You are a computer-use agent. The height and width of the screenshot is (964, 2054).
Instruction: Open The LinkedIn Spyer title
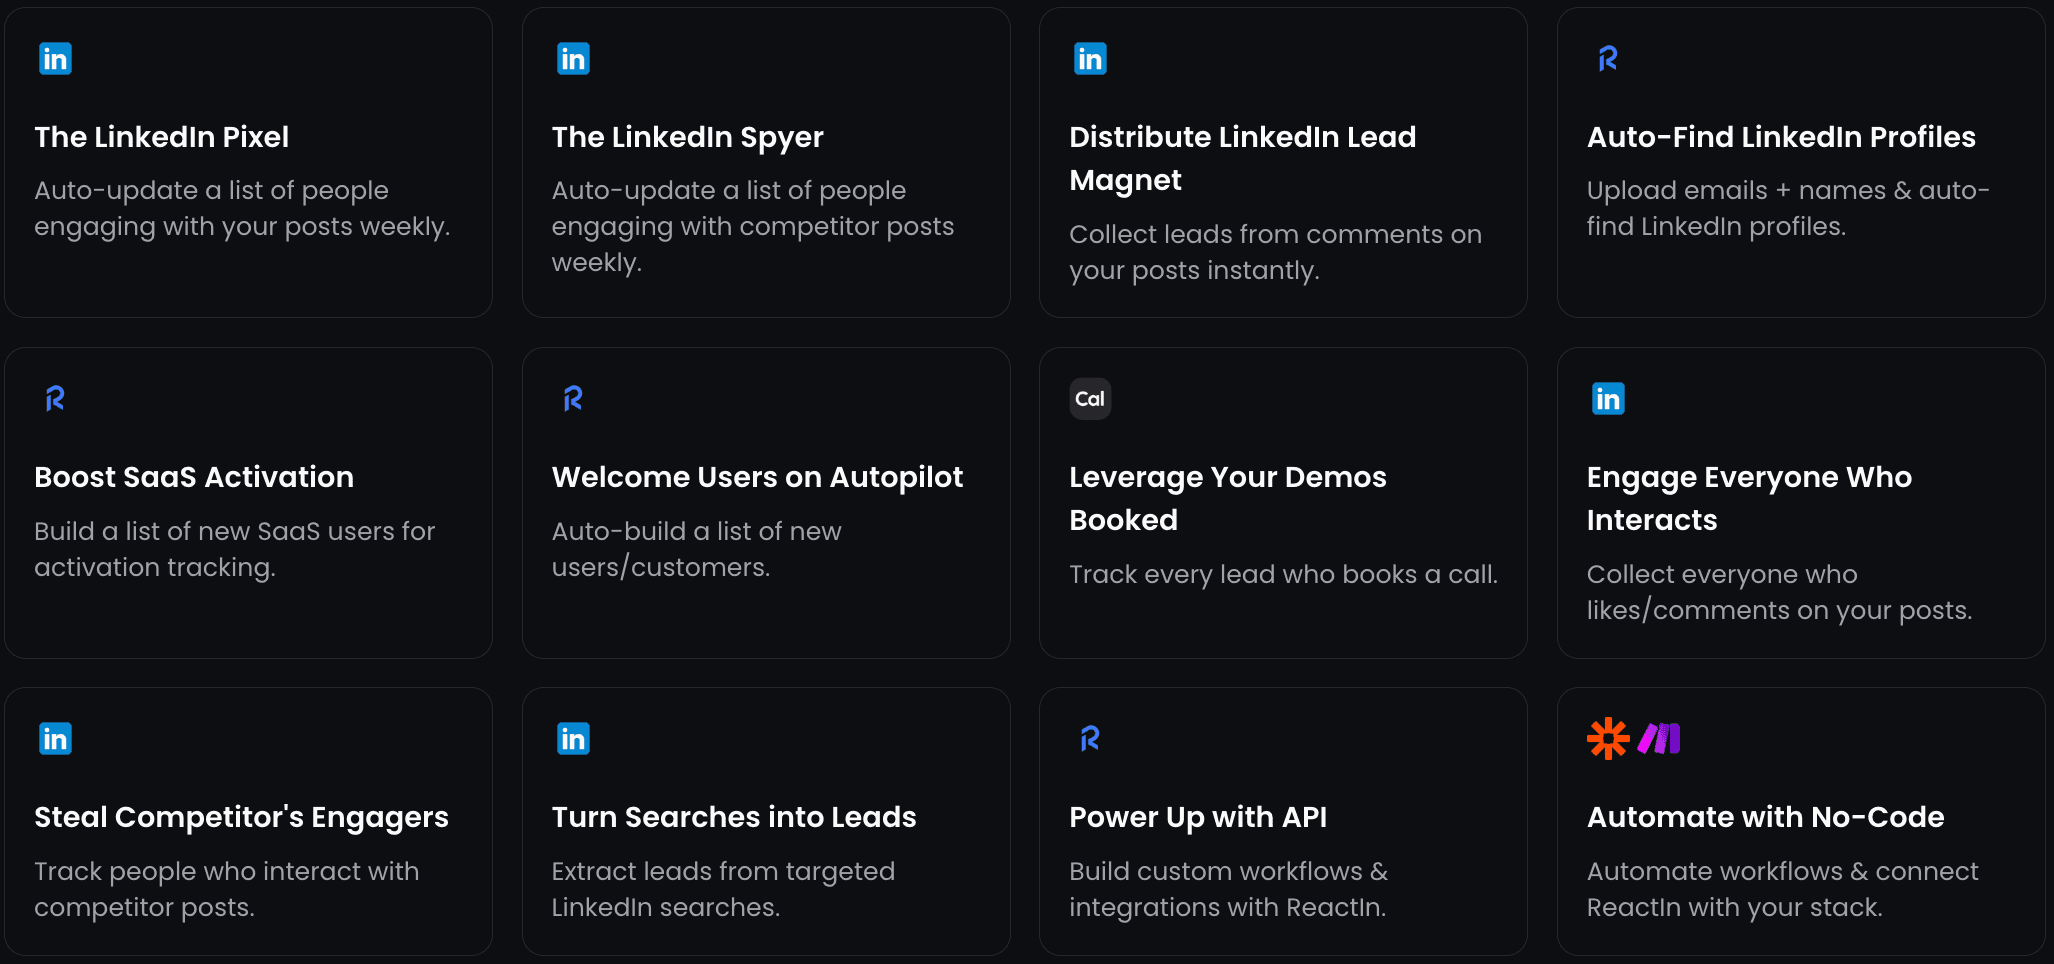pos(687,138)
